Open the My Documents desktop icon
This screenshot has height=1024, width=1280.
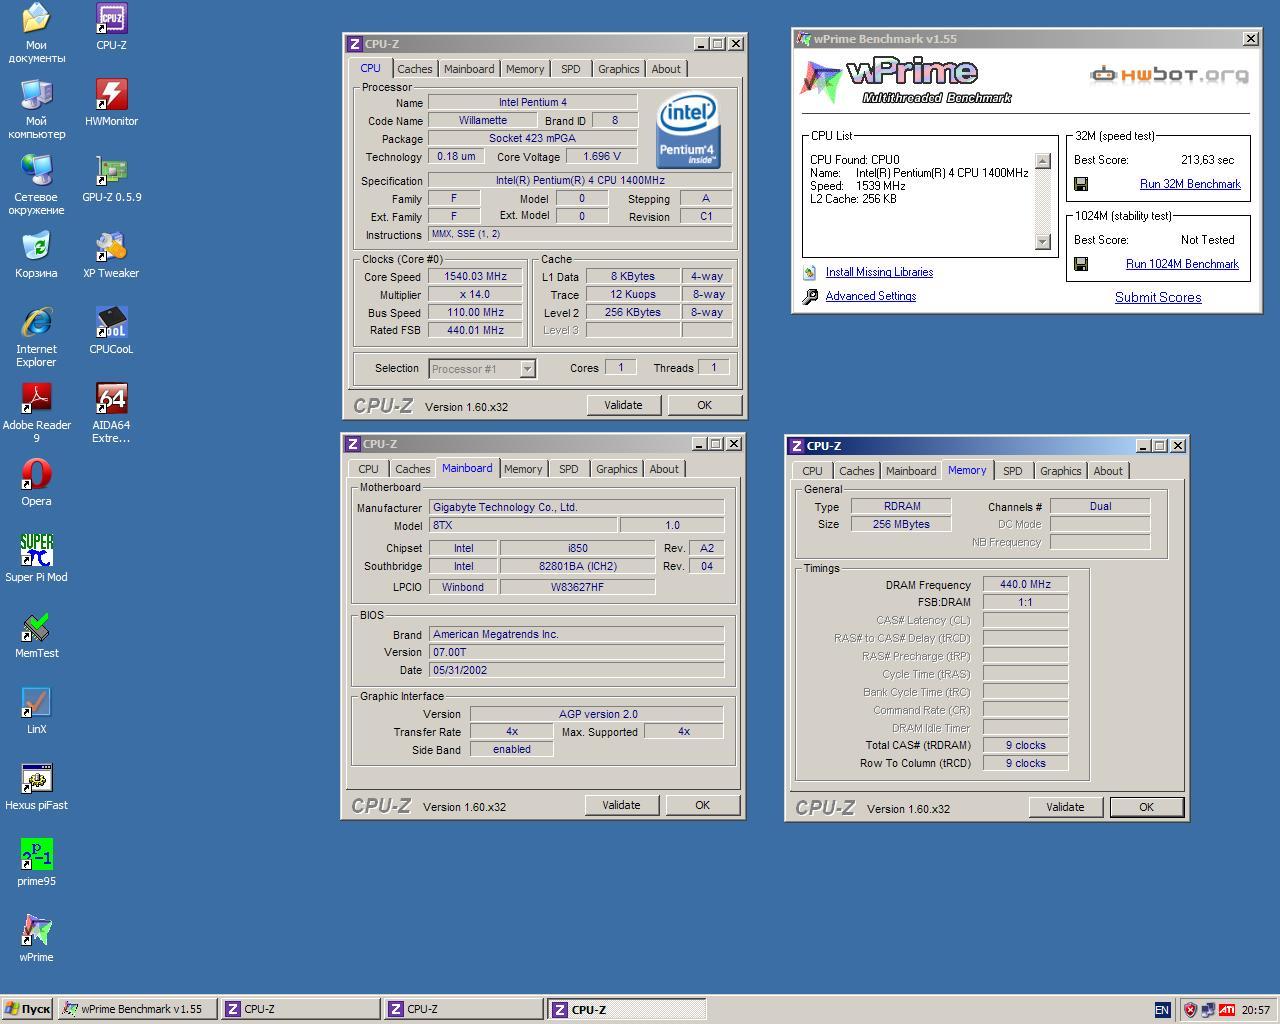coord(36,32)
